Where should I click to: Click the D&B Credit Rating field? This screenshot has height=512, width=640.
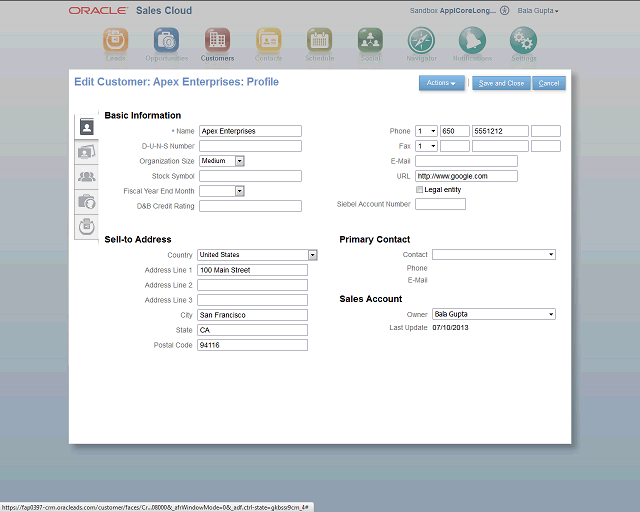tap(250, 206)
